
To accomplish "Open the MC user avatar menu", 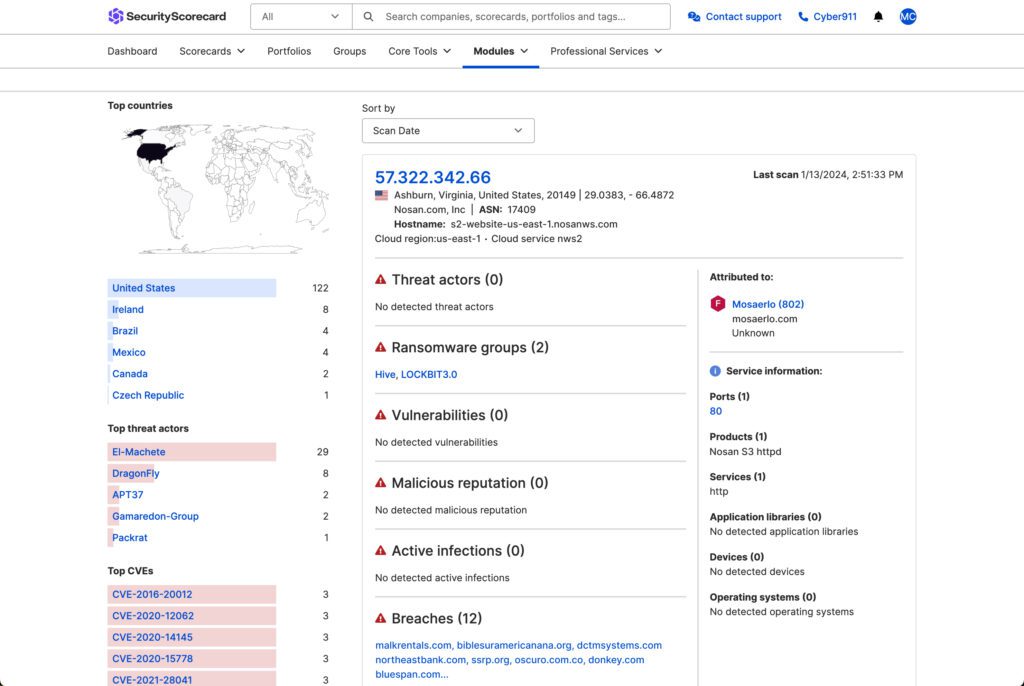I will point(908,16).
